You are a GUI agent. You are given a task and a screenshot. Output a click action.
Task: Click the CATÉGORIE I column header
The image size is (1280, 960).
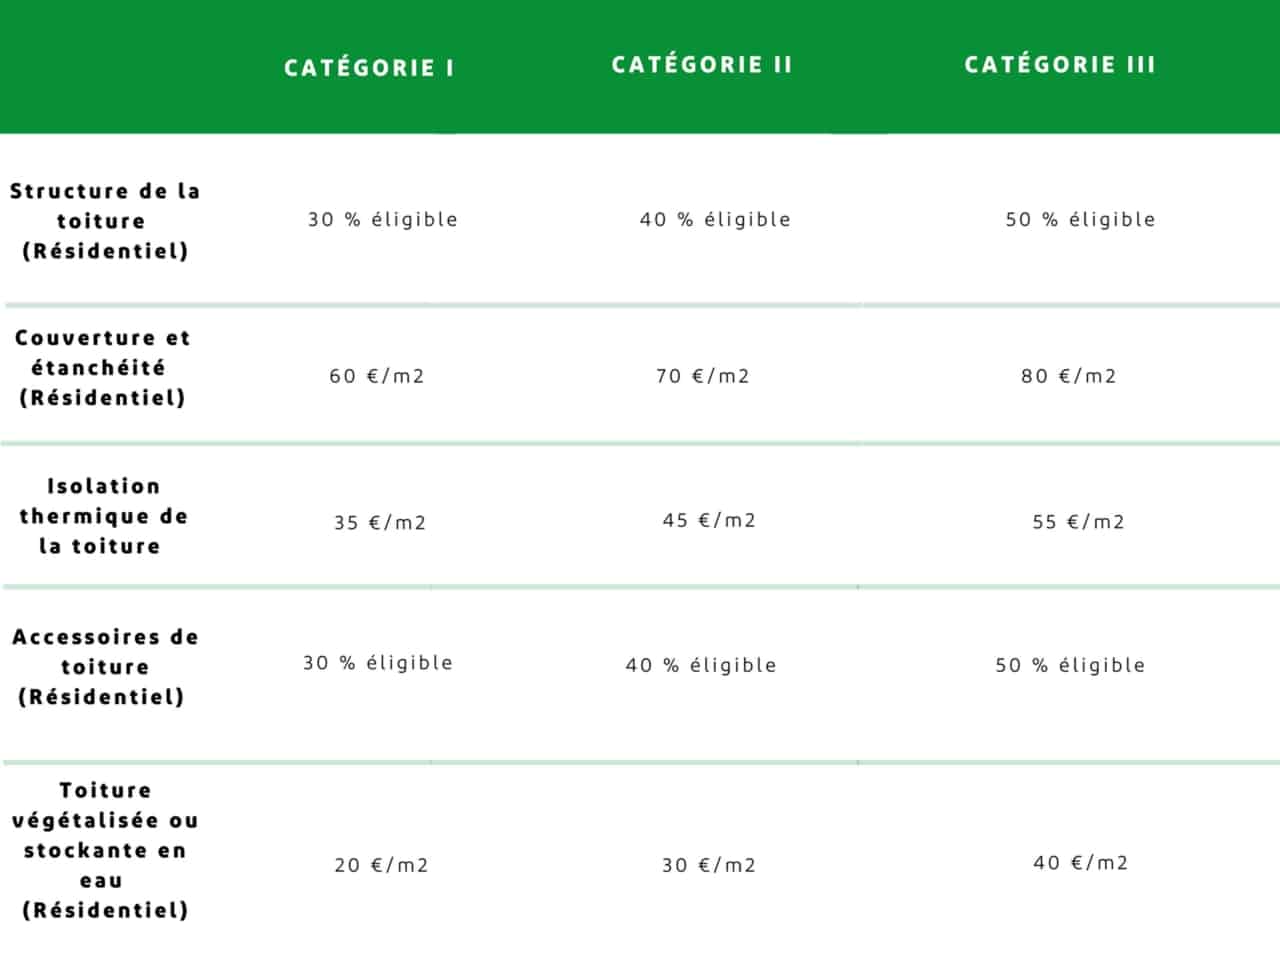coord(369,68)
